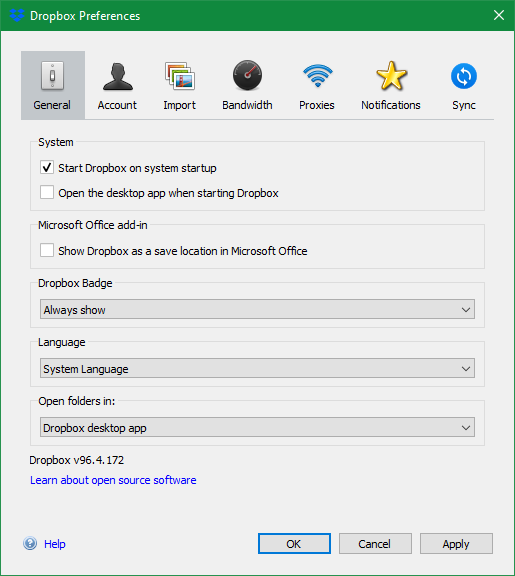Uncheck Start Dropbox on system startup
The image size is (515, 576).
47,168
